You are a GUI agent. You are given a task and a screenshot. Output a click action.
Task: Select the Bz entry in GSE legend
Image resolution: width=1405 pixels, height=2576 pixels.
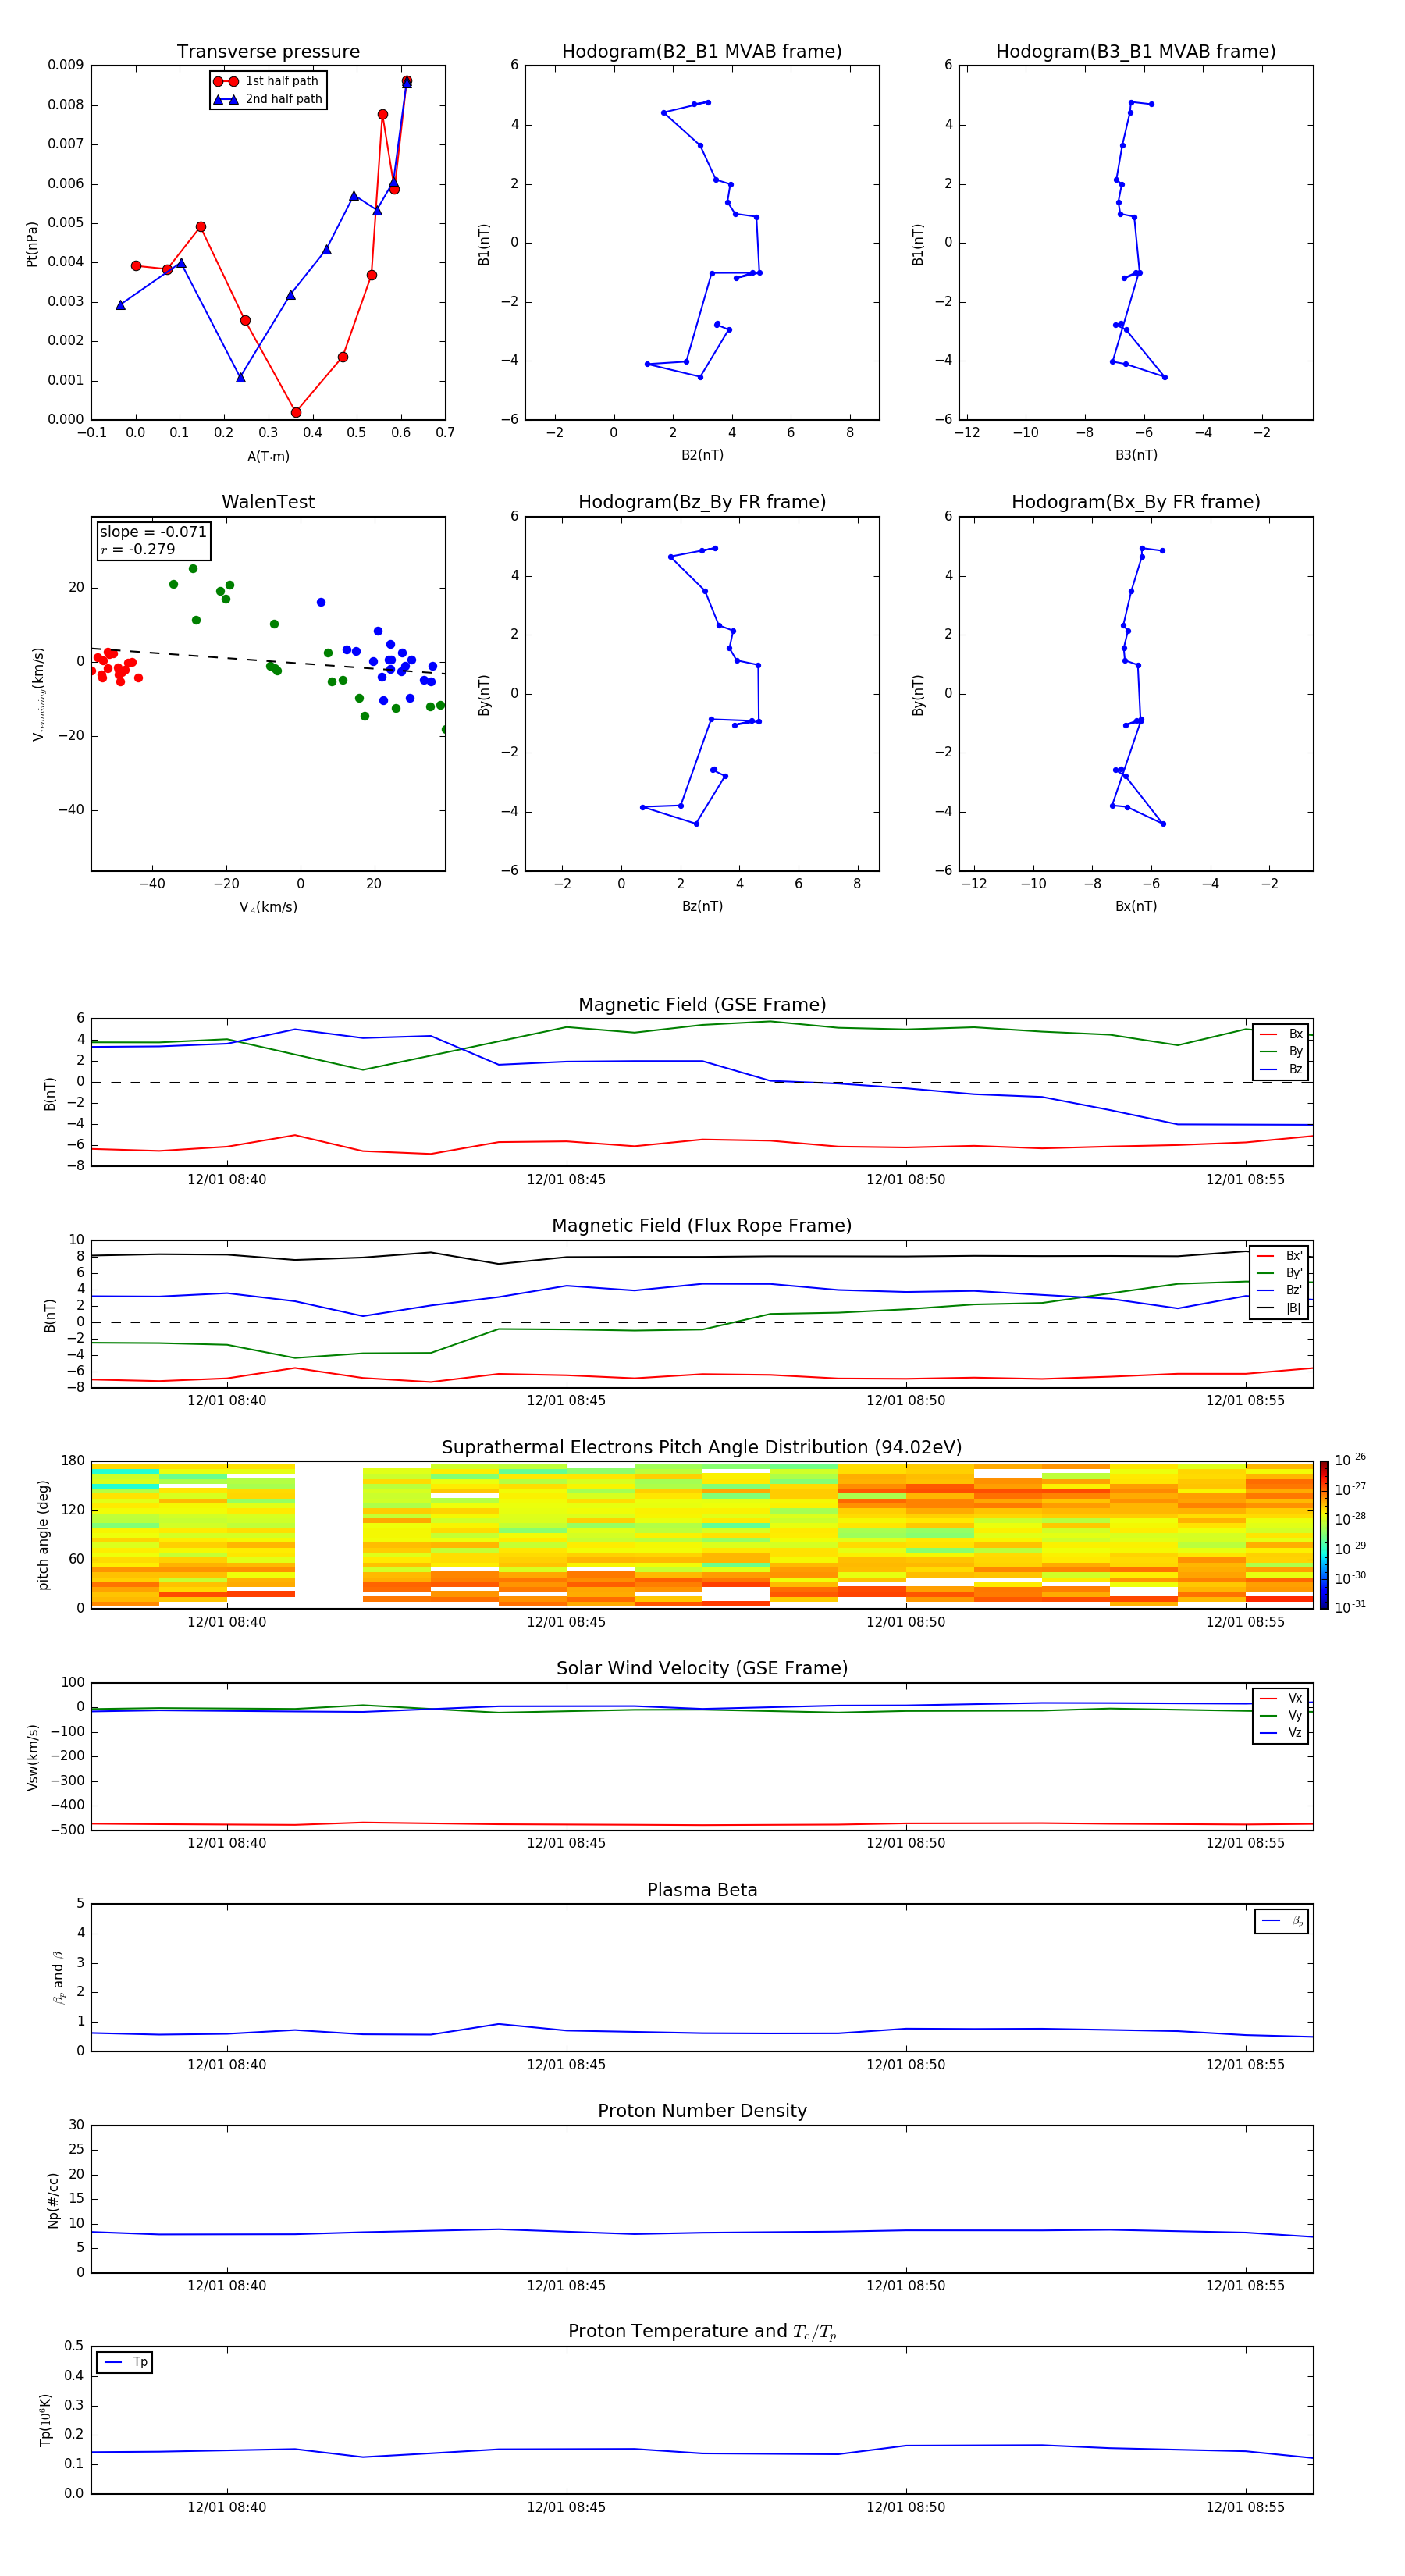[x=1281, y=1069]
